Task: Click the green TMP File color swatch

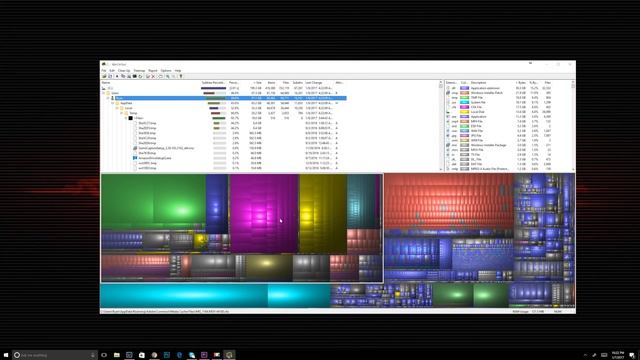Action: [x=464, y=98]
